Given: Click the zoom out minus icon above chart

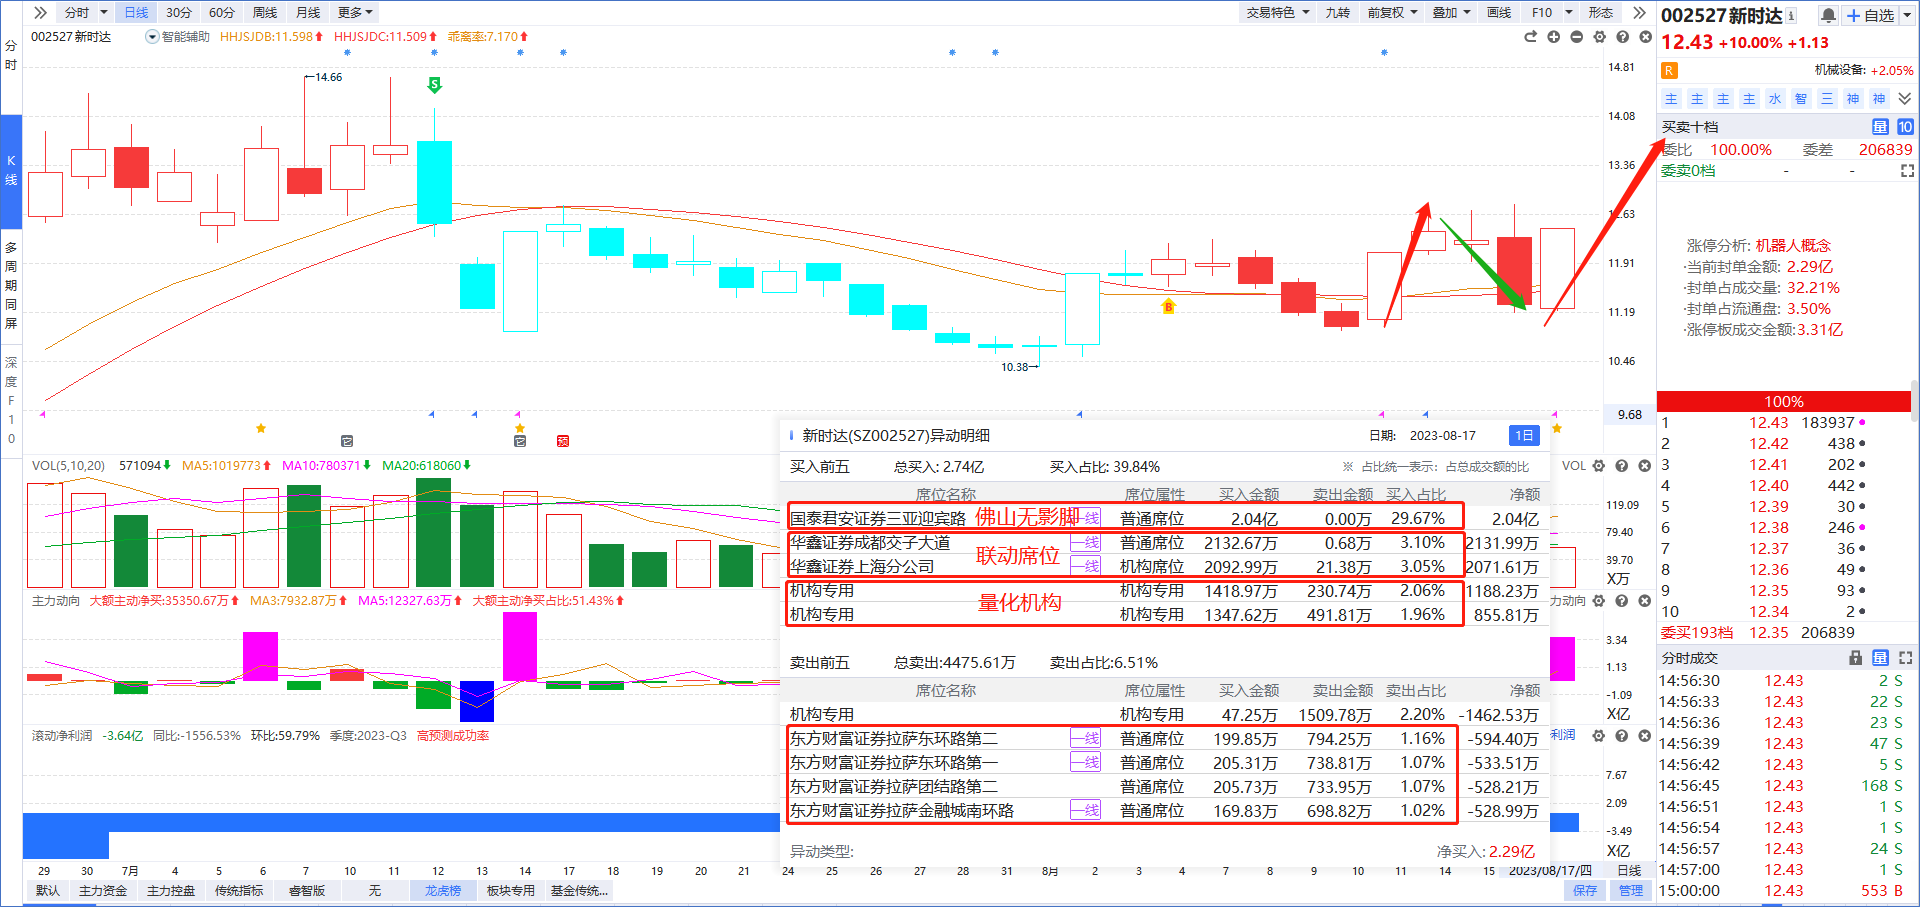Looking at the screenshot, I should 1576,37.
